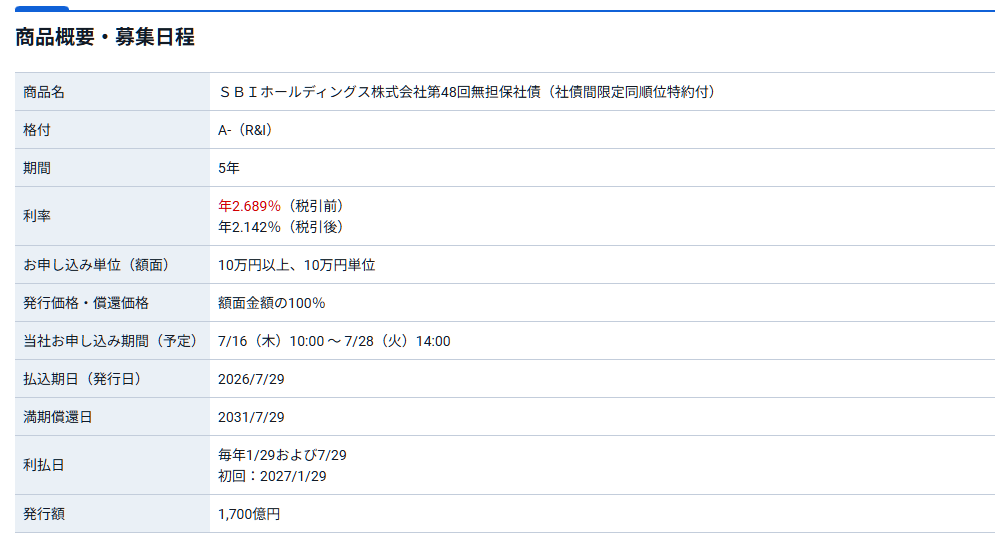Viewport: 1002px width, 542px height.
Task: Click the issue date 2026/7/29
Action: [x=251, y=379]
